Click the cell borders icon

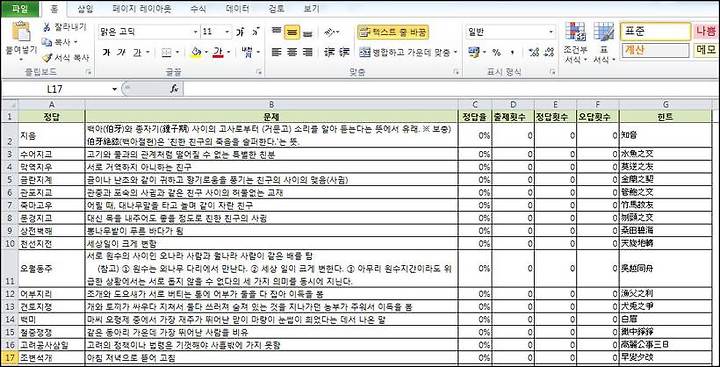coord(167,52)
